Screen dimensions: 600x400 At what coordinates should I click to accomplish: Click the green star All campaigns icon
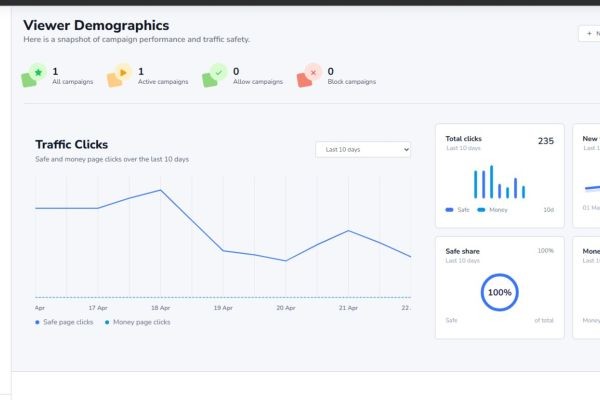pos(34,75)
